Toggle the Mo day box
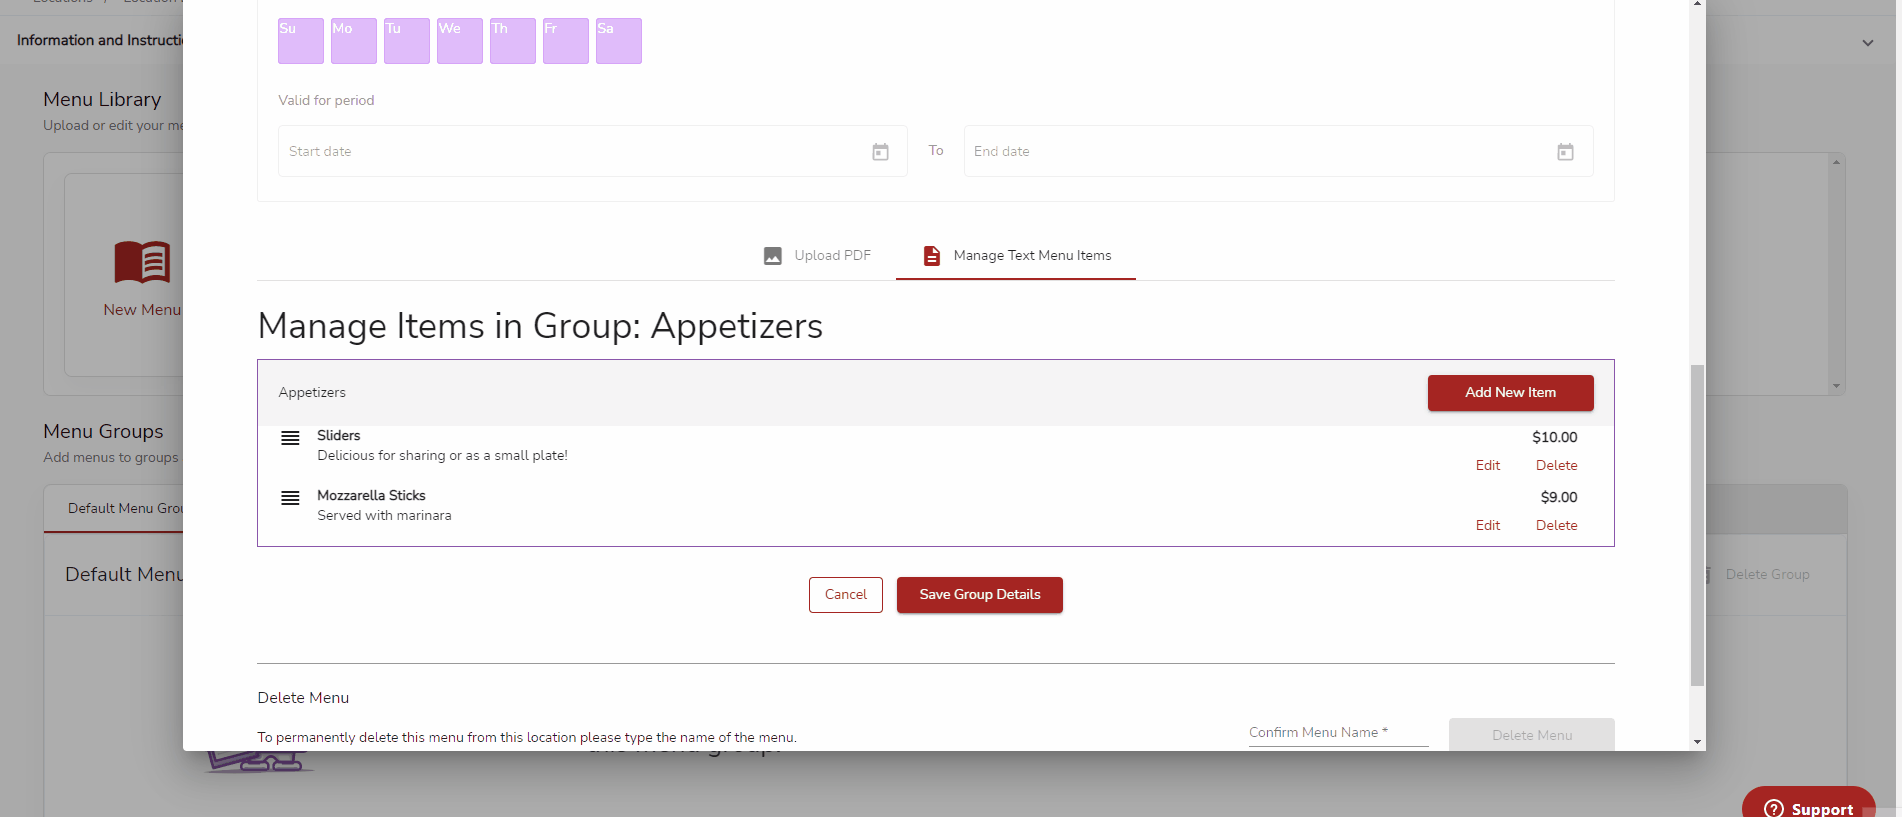This screenshot has height=817, width=1902. pyautogui.click(x=354, y=41)
